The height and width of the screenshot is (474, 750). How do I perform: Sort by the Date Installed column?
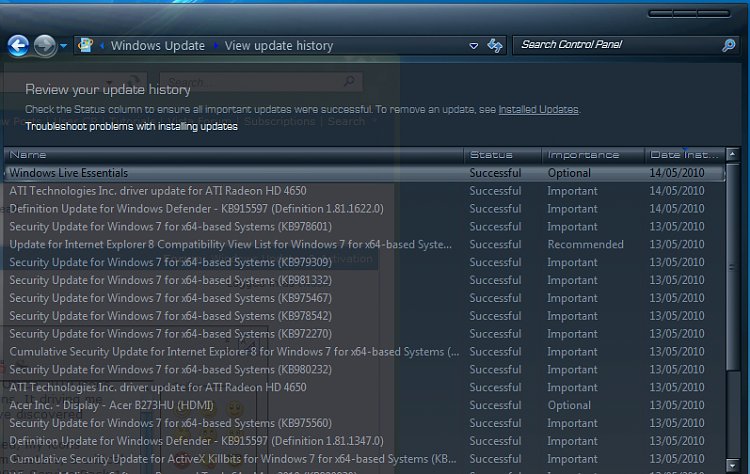684,155
